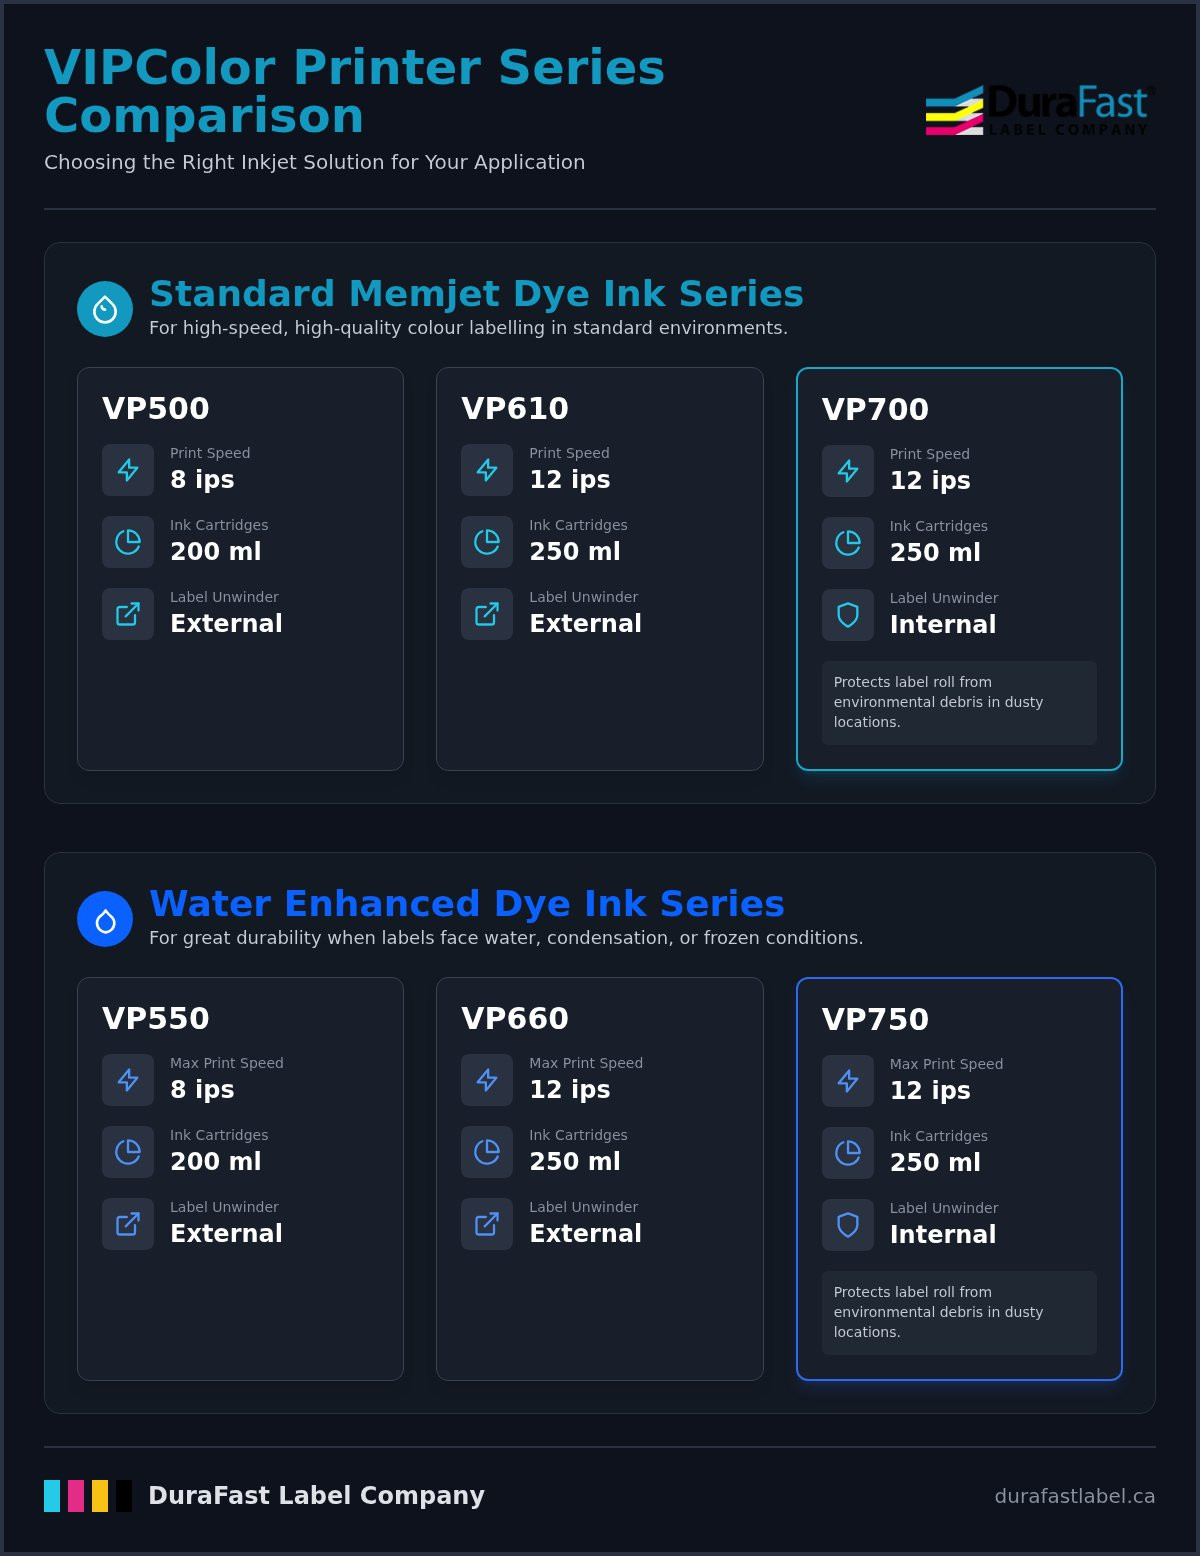Click the magenta color bar in footer
Viewport: 1200px width, 1556px height.
[x=76, y=1496]
